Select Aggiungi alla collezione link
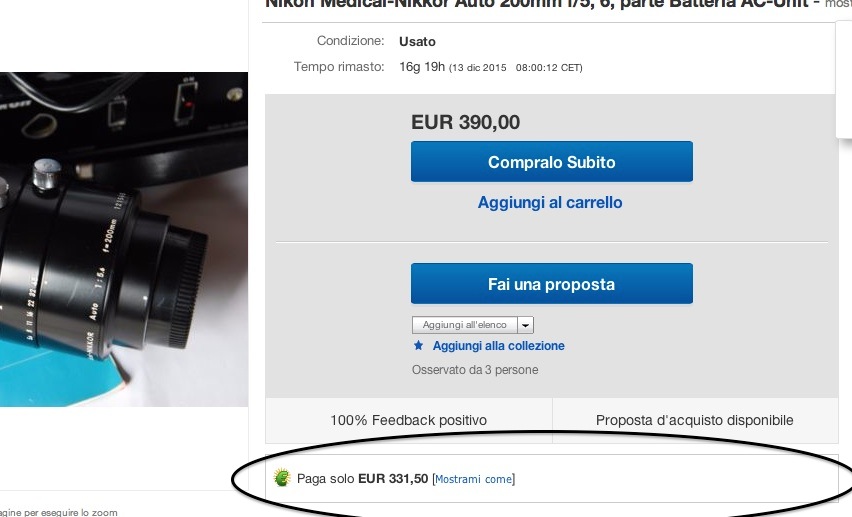Image resolution: width=852 pixels, height=517 pixels. [498, 346]
